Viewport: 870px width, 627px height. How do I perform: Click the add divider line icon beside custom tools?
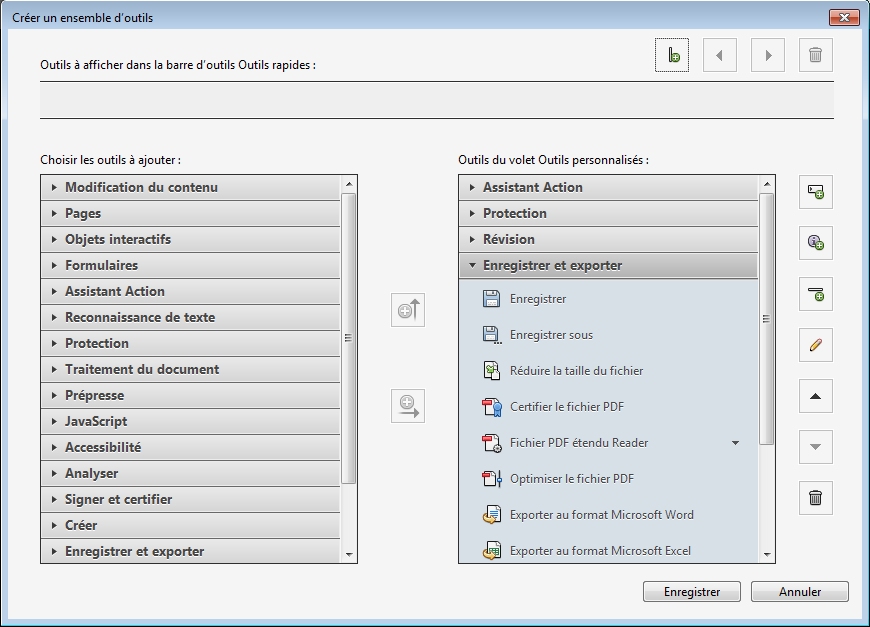point(816,294)
